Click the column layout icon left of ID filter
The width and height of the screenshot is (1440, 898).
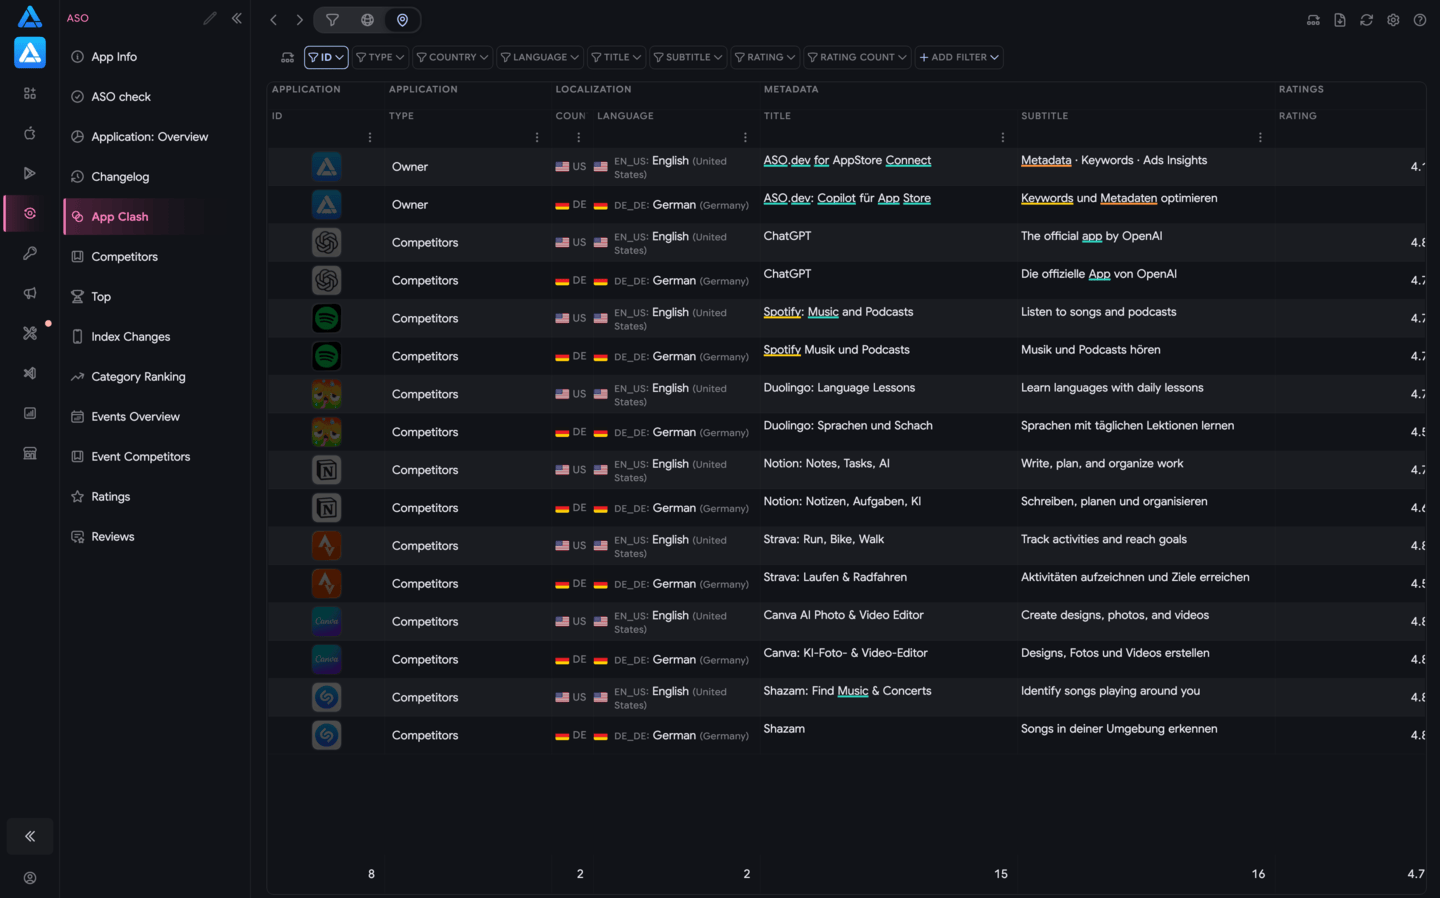(288, 57)
